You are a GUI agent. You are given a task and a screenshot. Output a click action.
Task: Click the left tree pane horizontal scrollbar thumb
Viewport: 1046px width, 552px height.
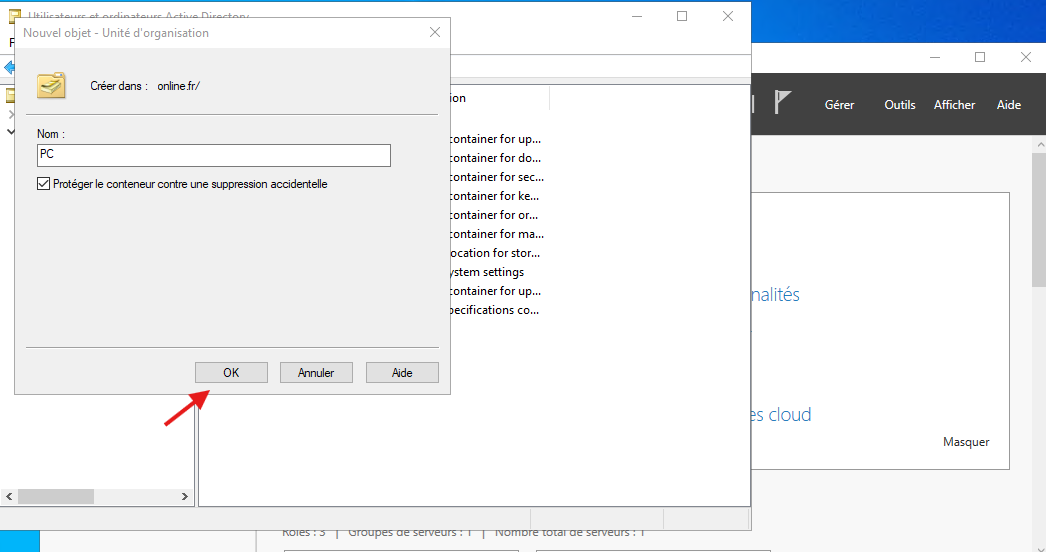coord(56,497)
